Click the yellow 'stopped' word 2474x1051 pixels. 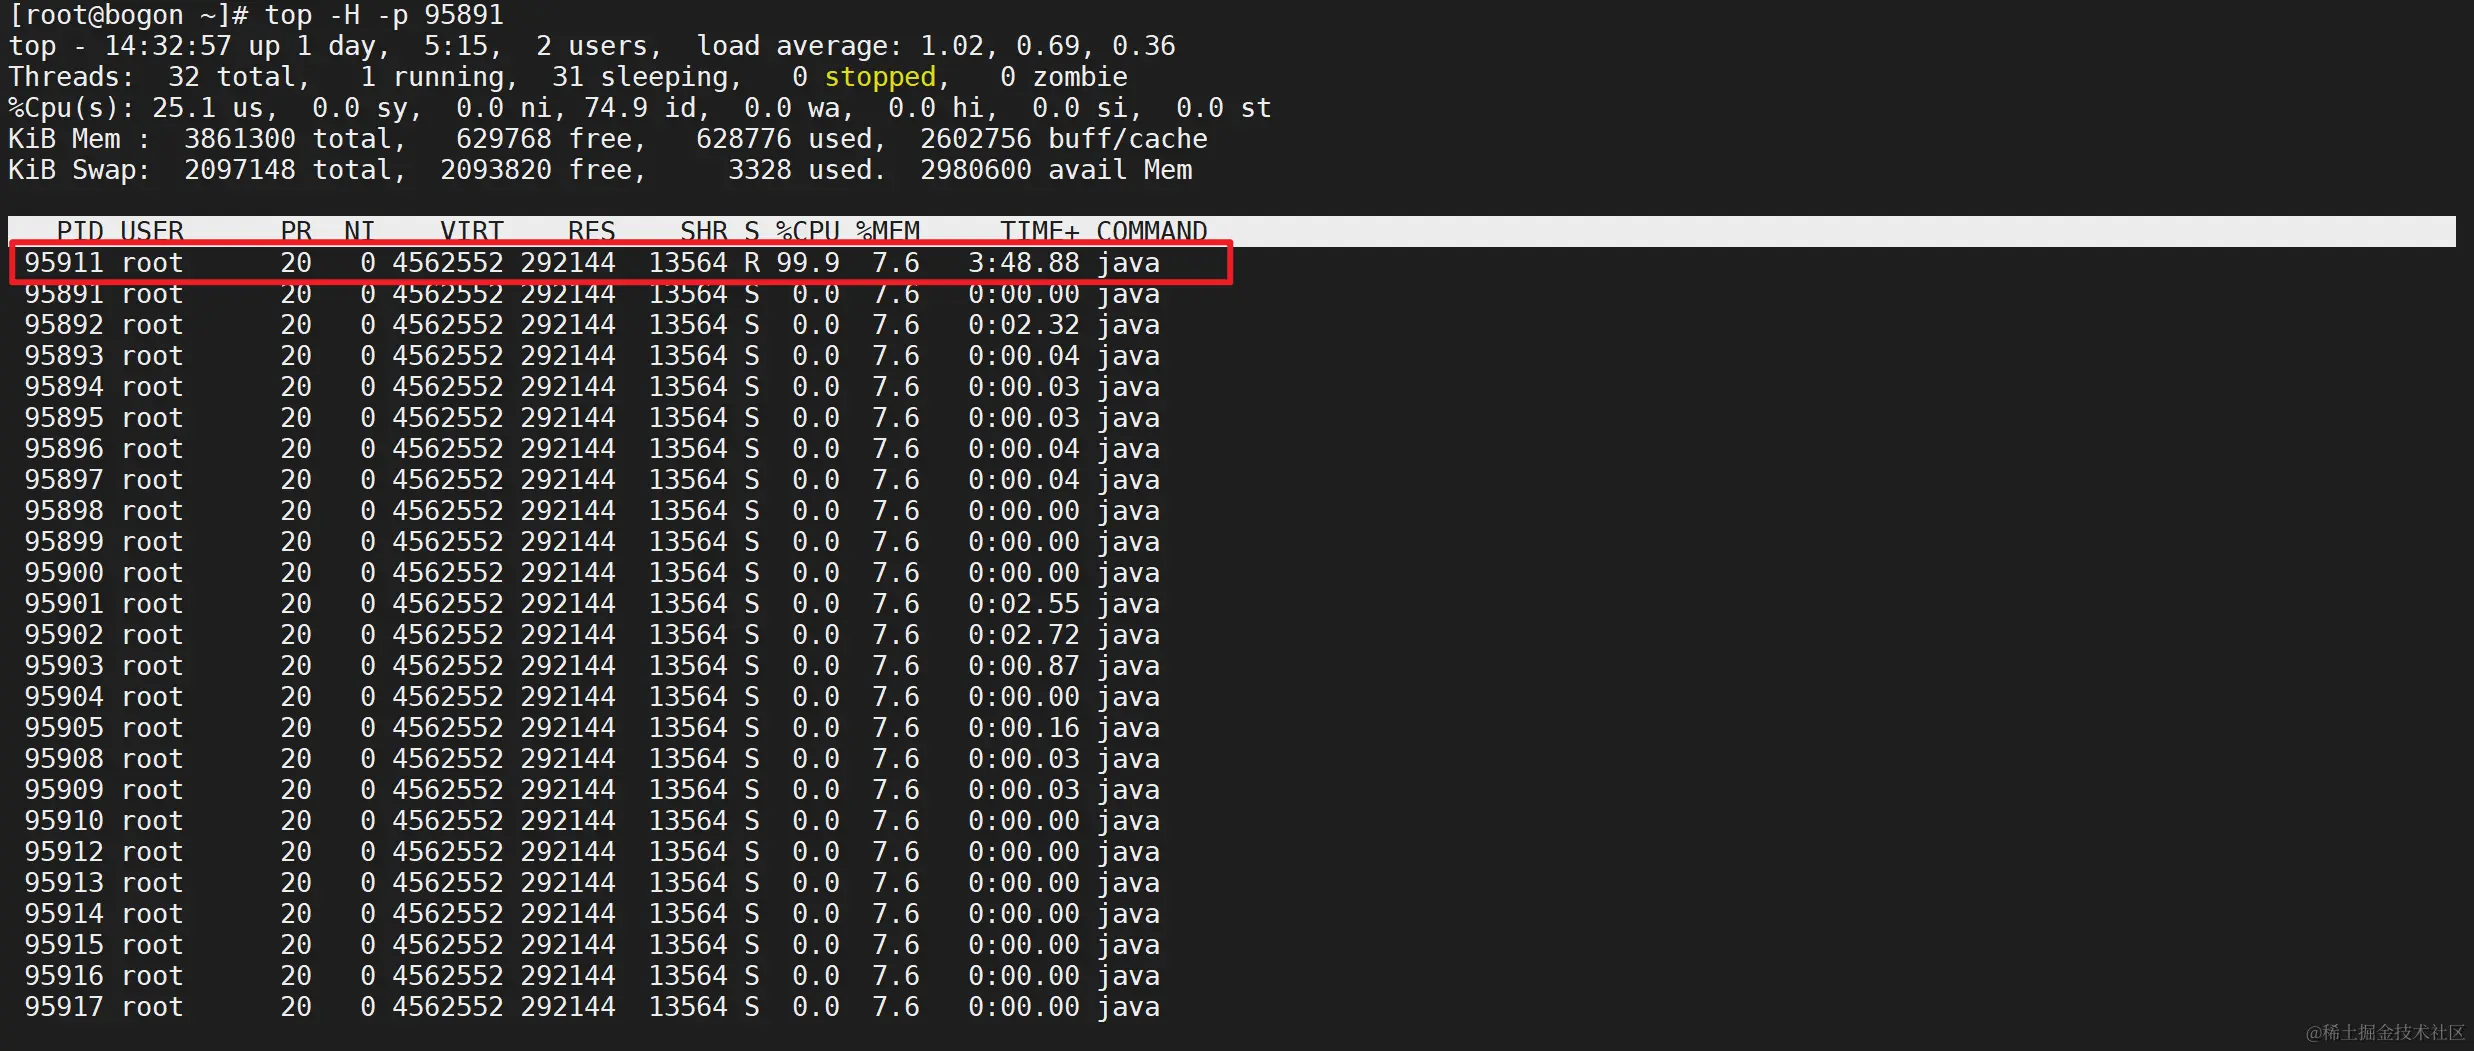click(880, 77)
